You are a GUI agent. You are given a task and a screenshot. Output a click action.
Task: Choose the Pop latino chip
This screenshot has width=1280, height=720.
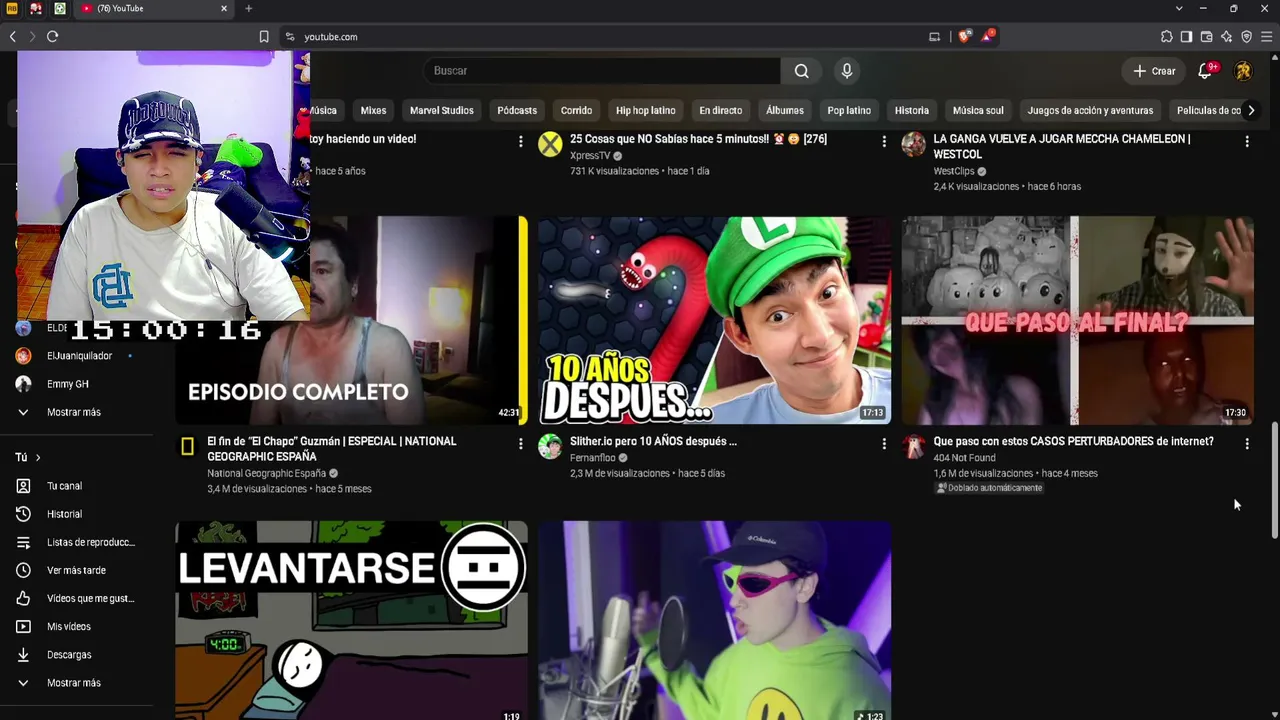click(849, 110)
